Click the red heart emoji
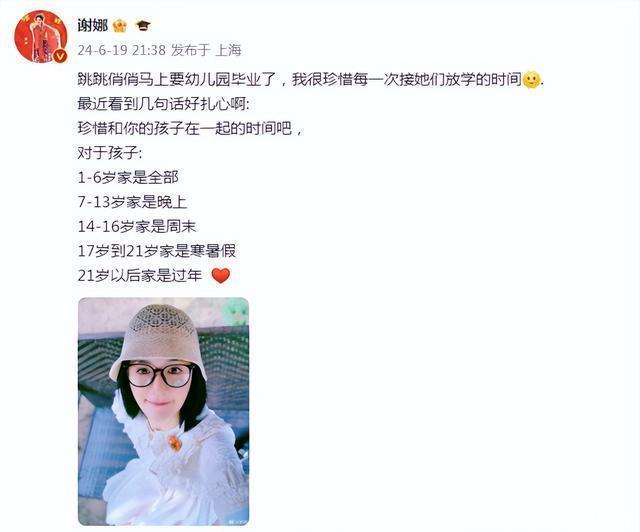The height and width of the screenshot is (532, 640). [221, 276]
